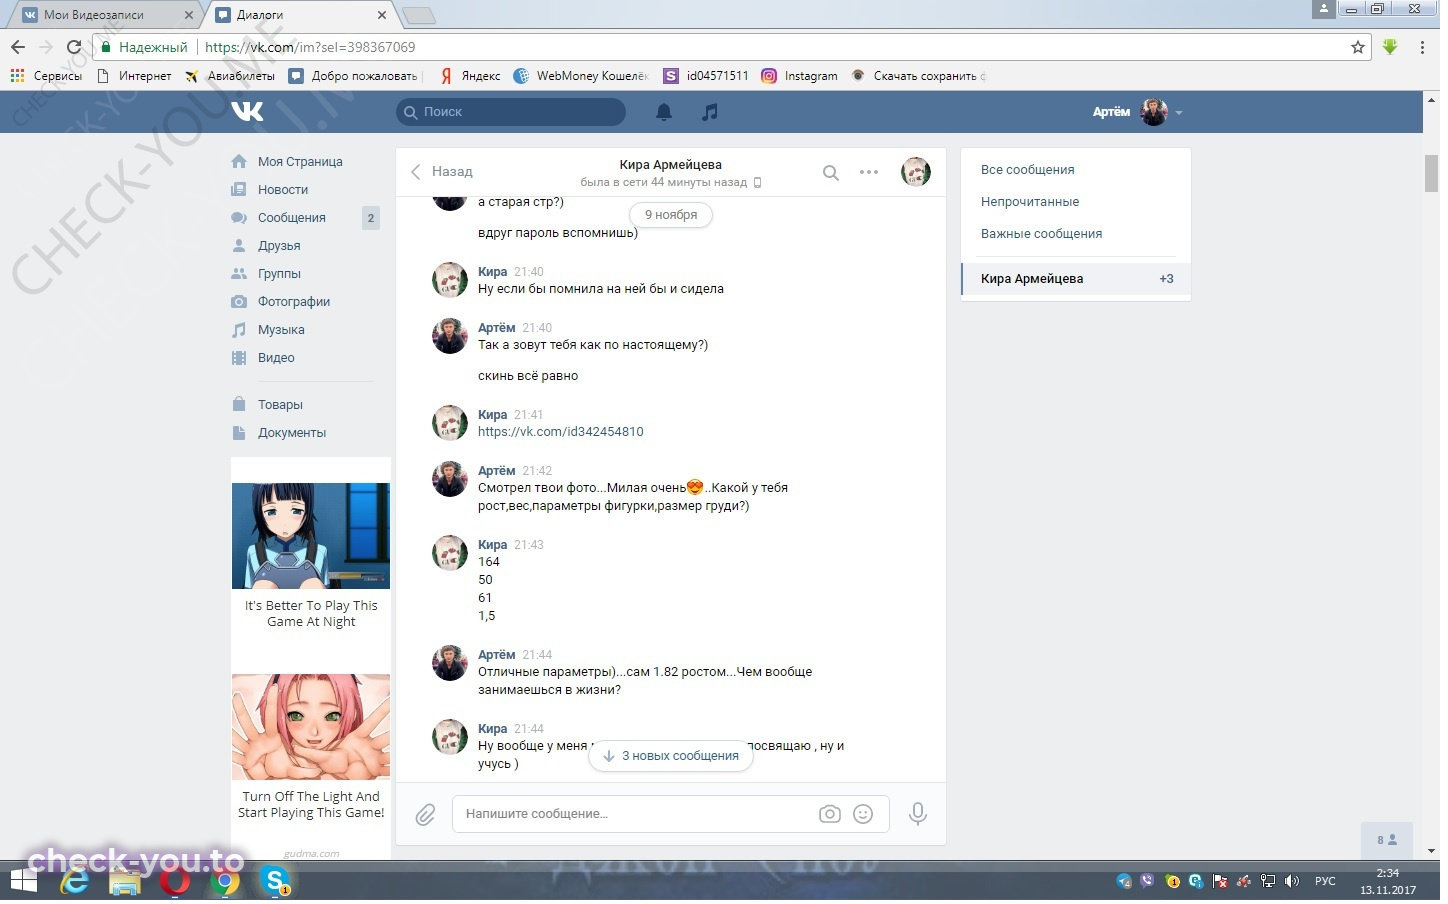This screenshot has height=904, width=1448.
Task: Click Артём's avatar on the 21:42 message
Action: pos(450,480)
